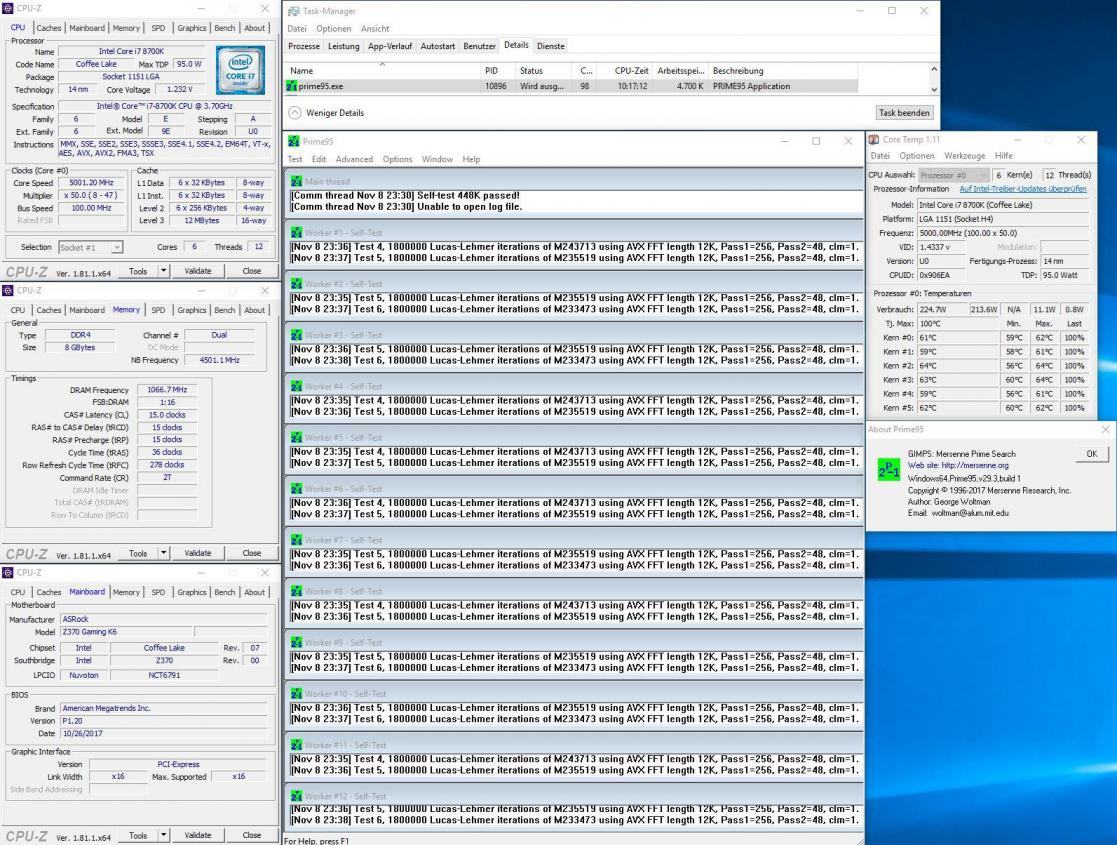This screenshot has height=845, width=1117.
Task: Click the Worker #1 Self-Test window icon
Action: (x=295, y=232)
